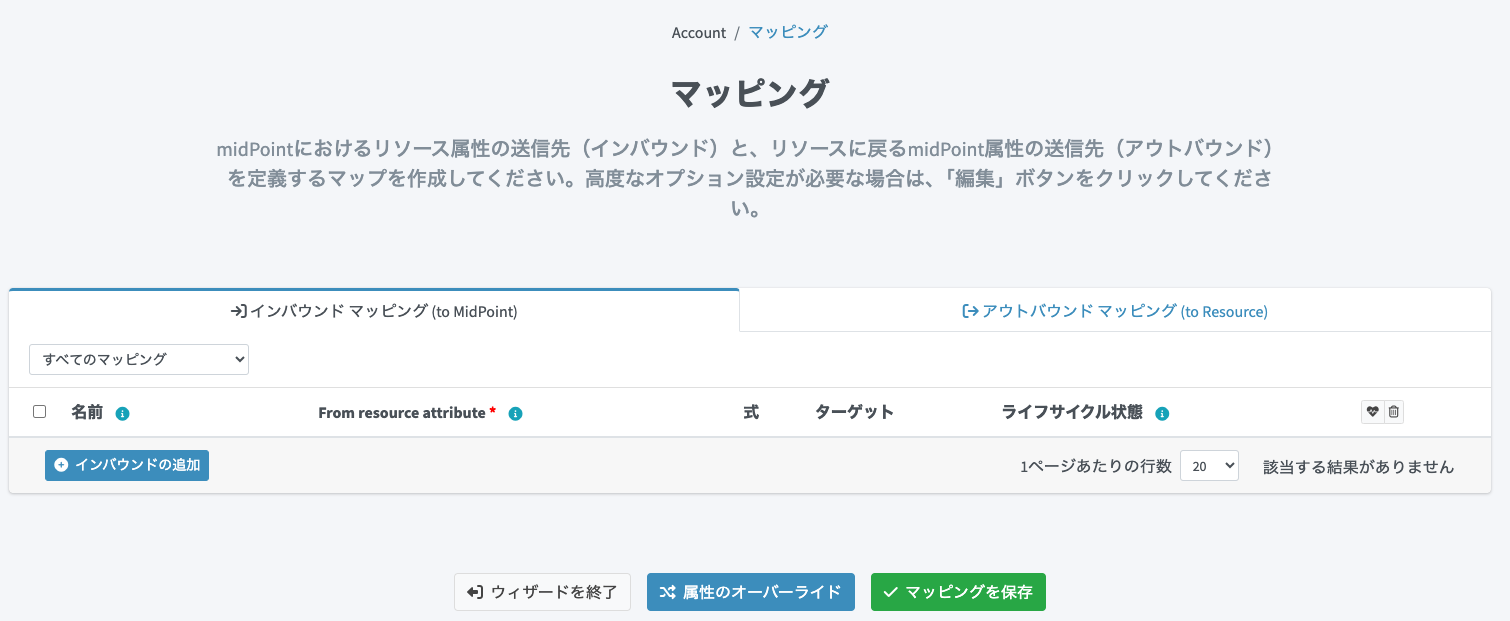Screen dimensions: 1510x621
Task: Click マッピングを保存 button
Action: (x=958, y=592)
